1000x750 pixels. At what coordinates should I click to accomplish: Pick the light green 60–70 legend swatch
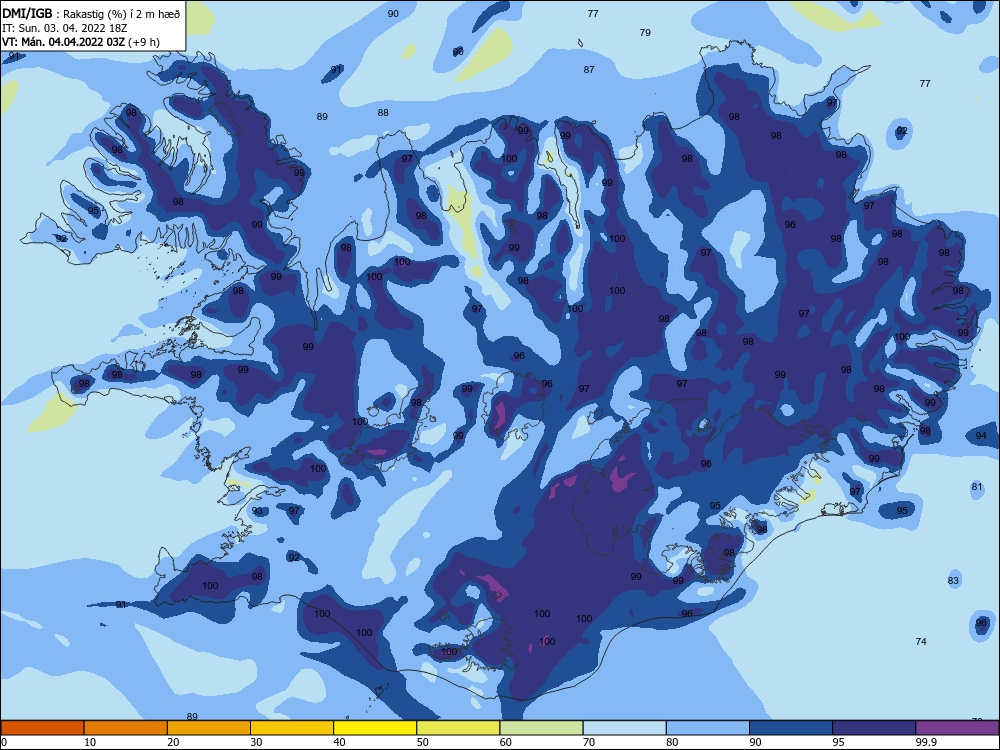point(541,728)
